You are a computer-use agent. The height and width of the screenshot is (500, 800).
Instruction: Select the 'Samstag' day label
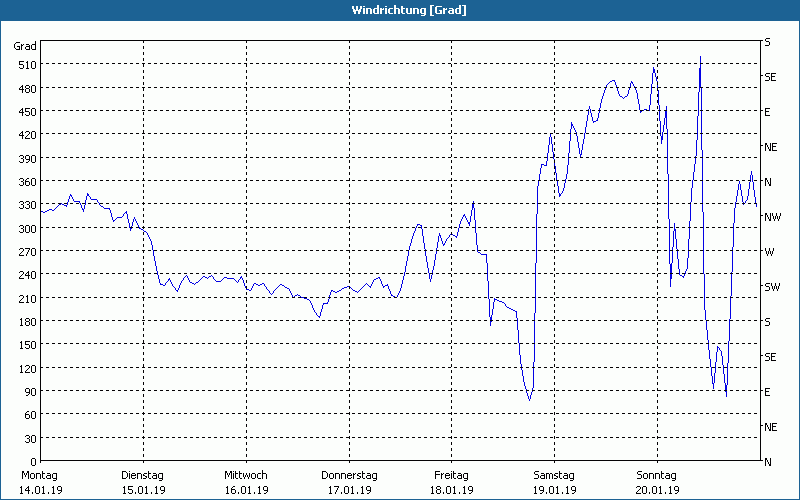554,476
